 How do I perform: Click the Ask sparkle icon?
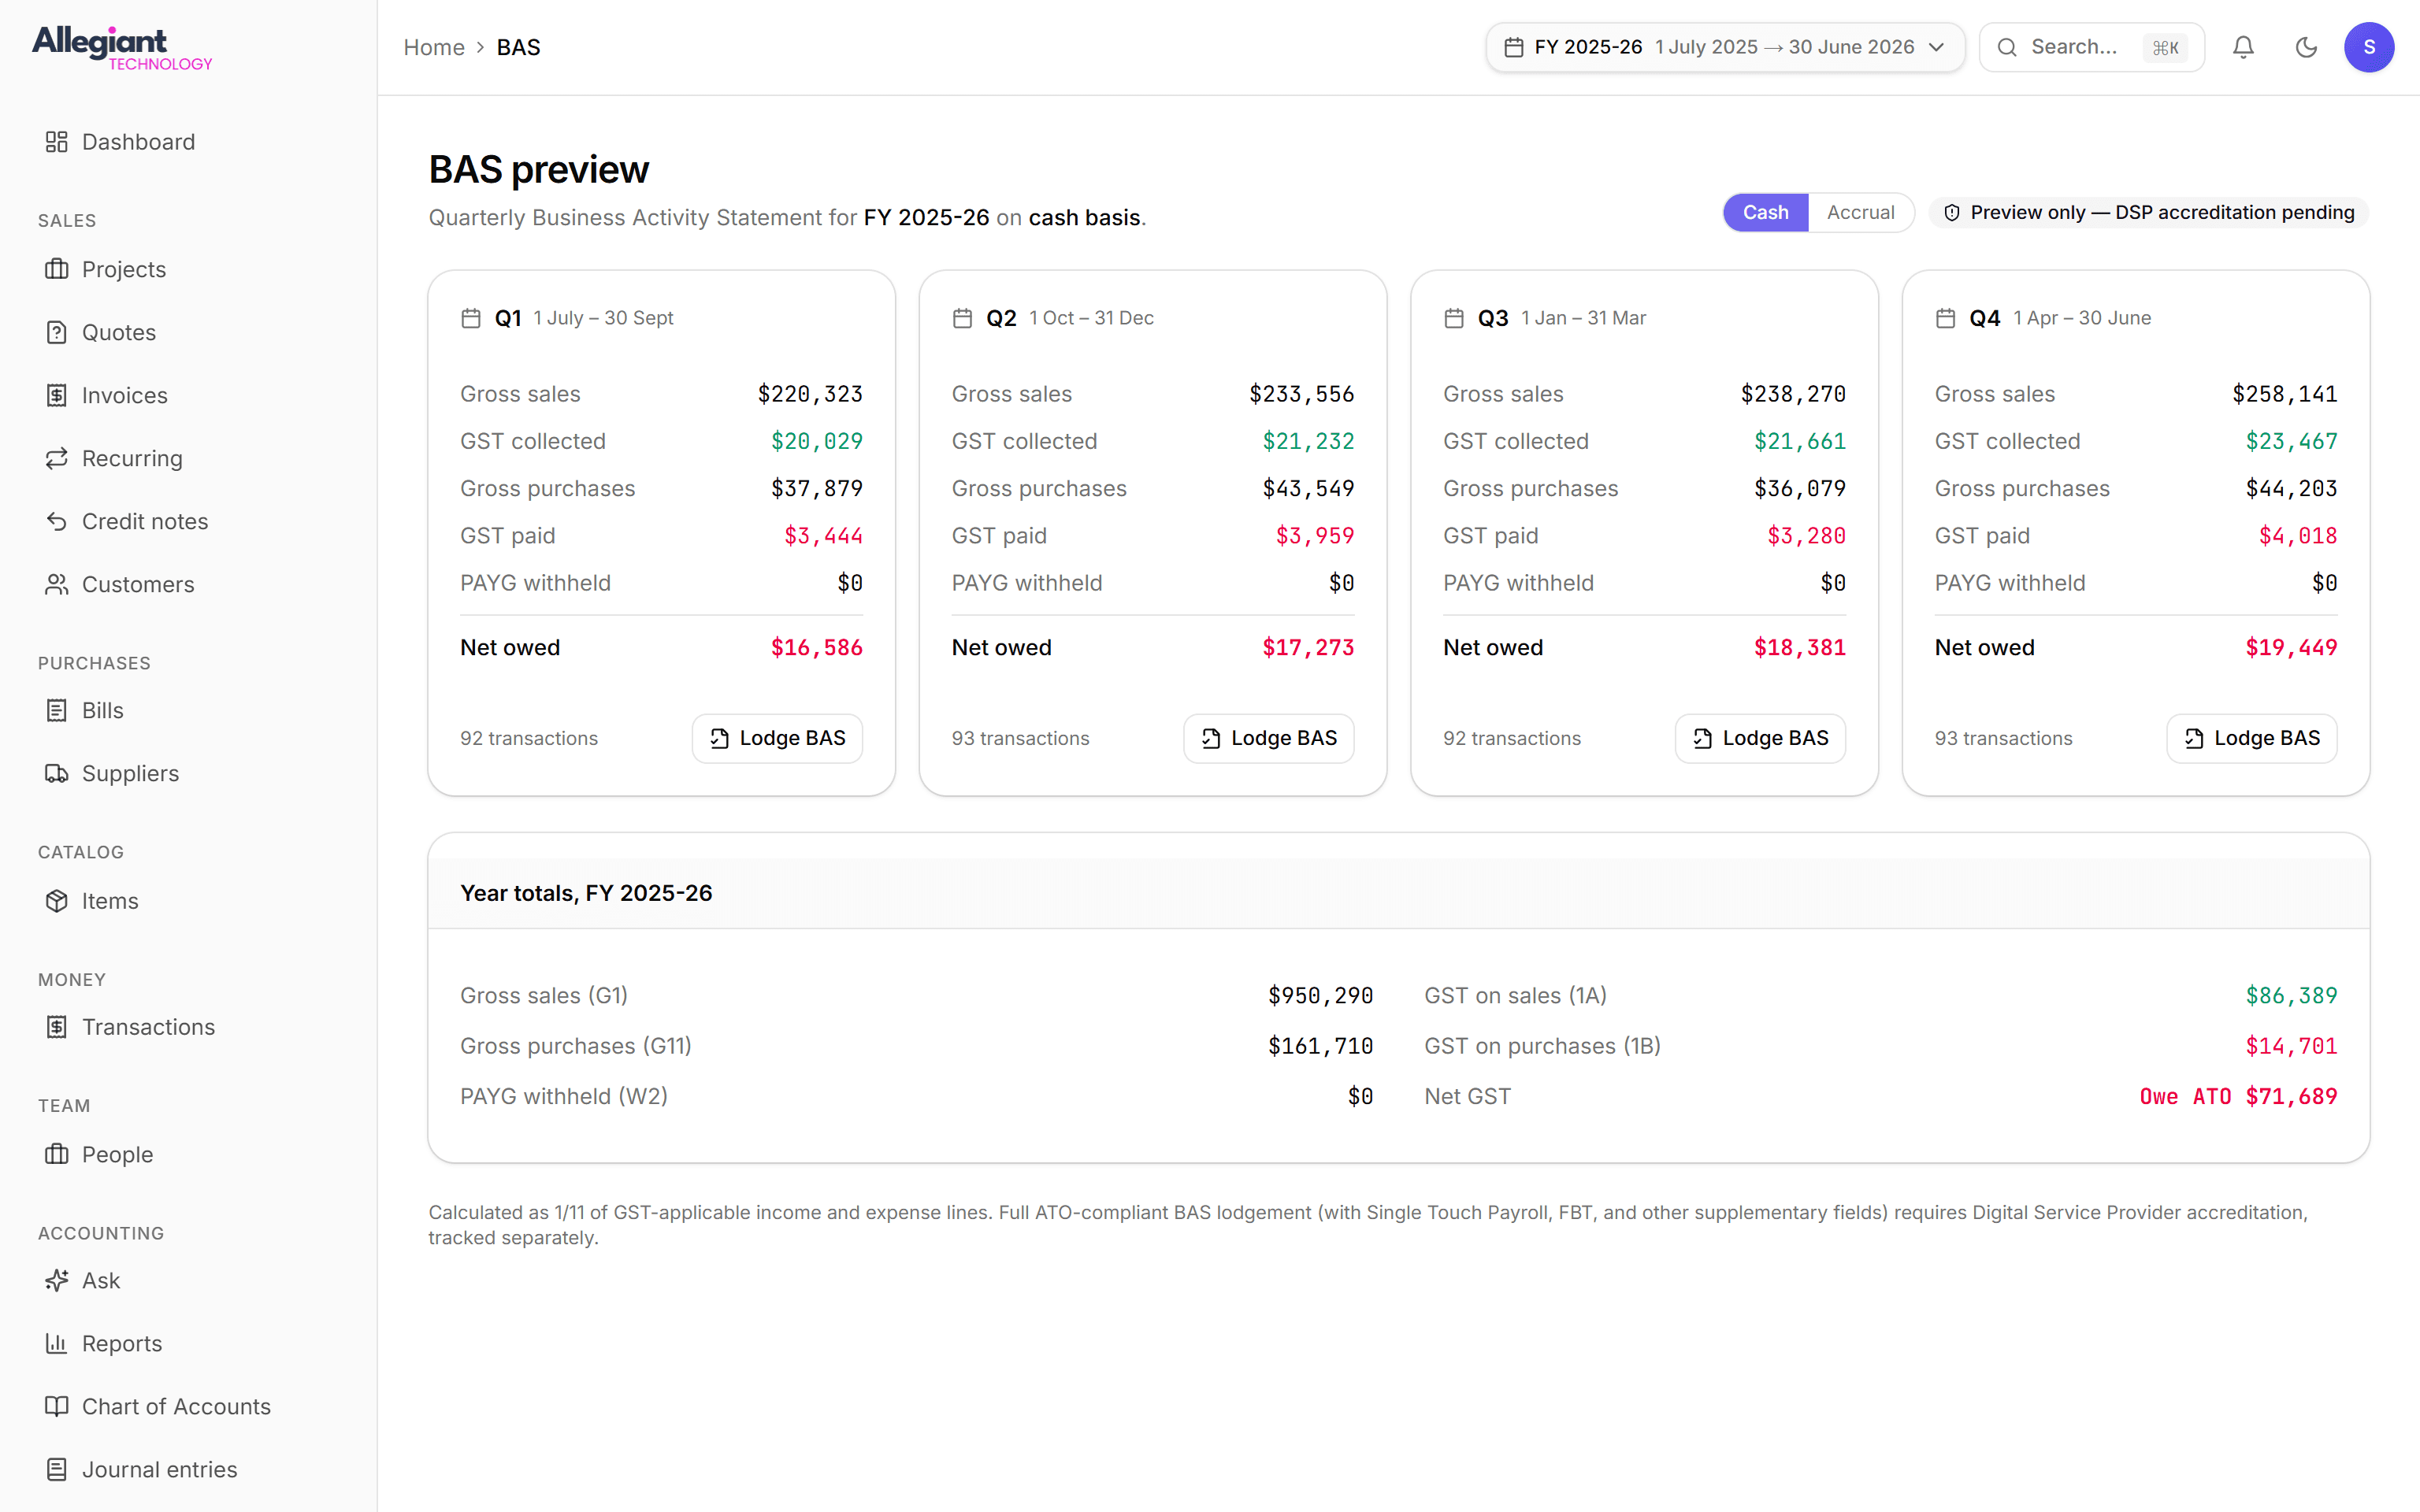point(56,1280)
